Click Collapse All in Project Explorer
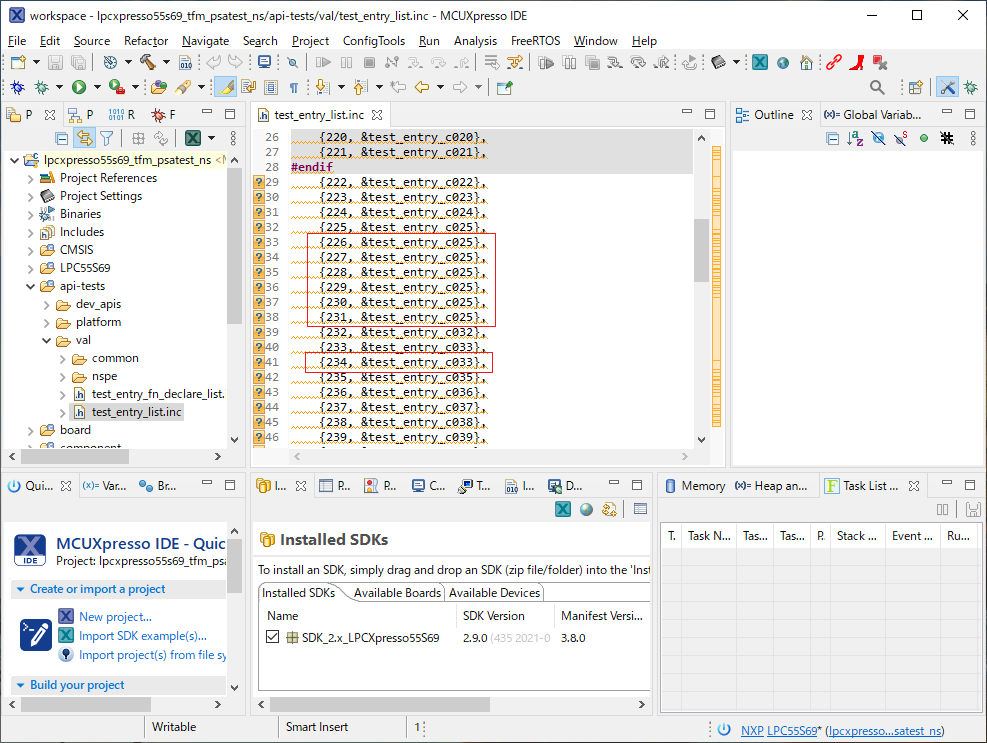987x743 pixels. (x=62, y=138)
